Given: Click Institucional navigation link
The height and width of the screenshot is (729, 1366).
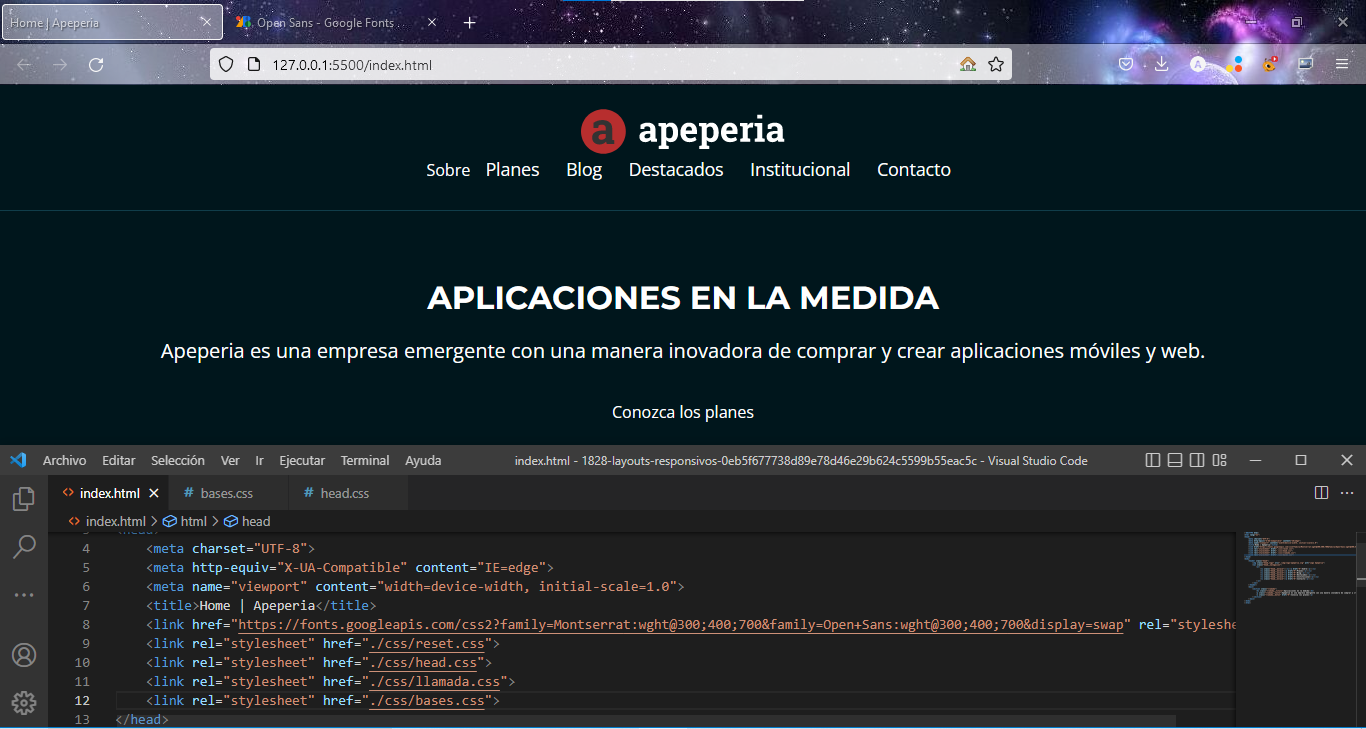Looking at the screenshot, I should tap(800, 170).
